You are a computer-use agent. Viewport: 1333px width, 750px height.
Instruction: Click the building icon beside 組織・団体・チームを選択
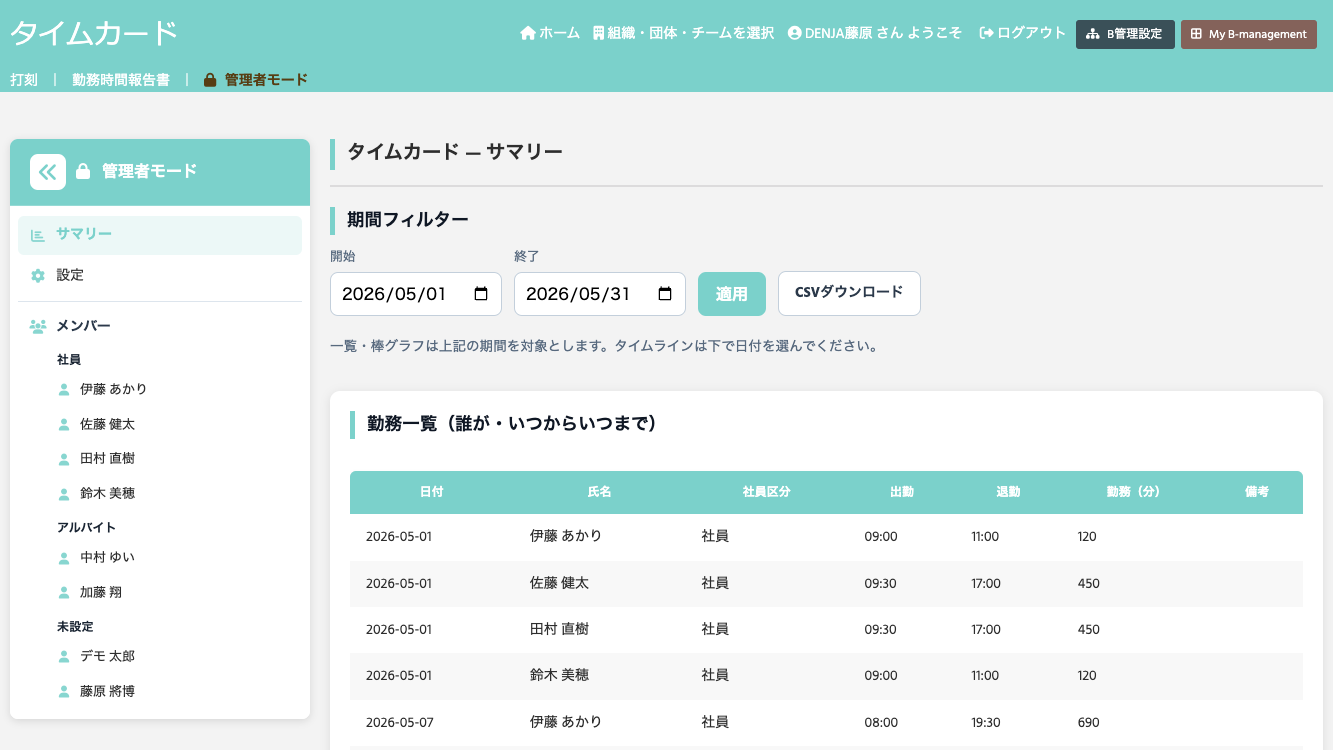click(598, 33)
